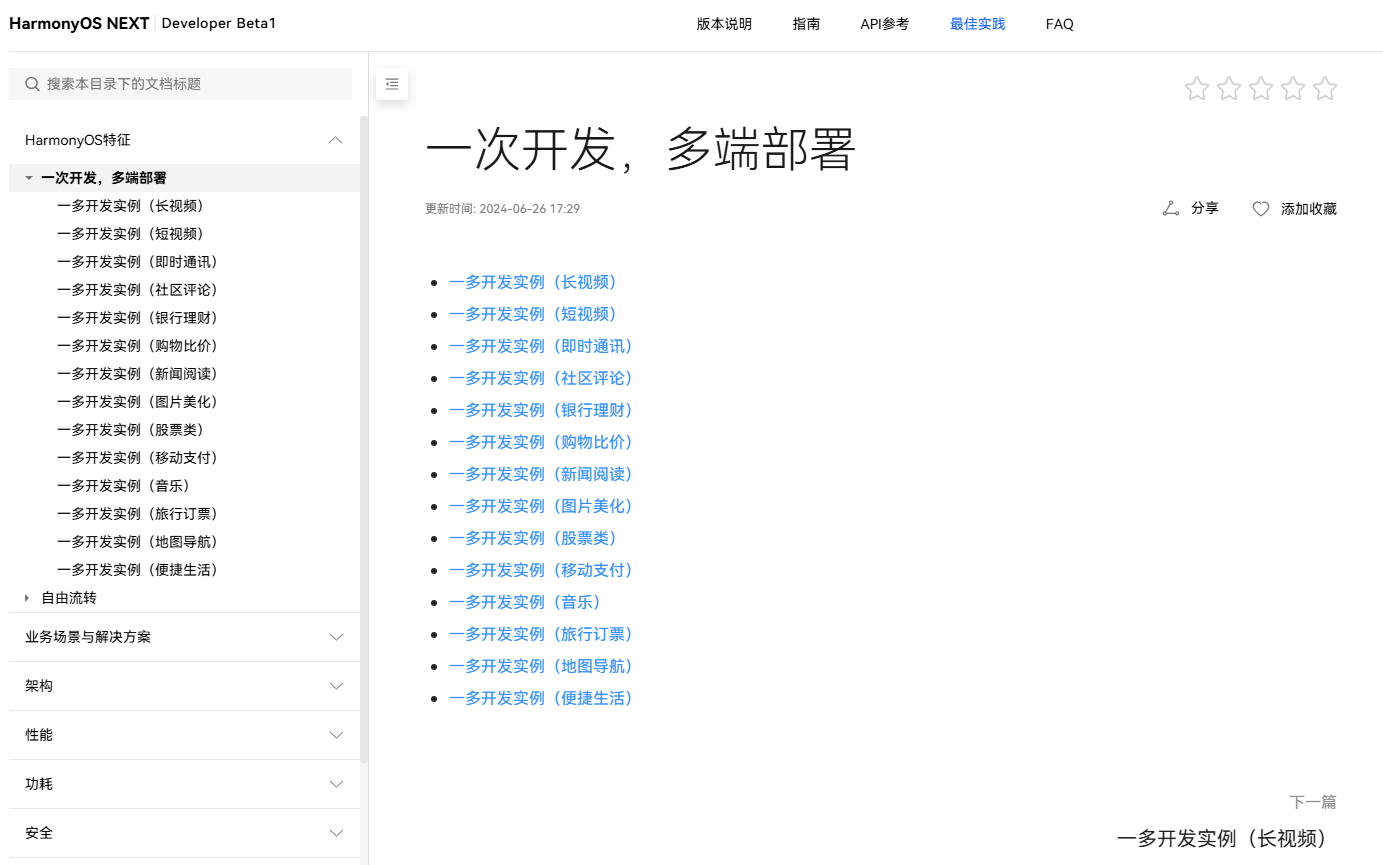1383x865 pixels.
Task: Go to next article 一多开发实例（长视频）
Action: click(1227, 839)
